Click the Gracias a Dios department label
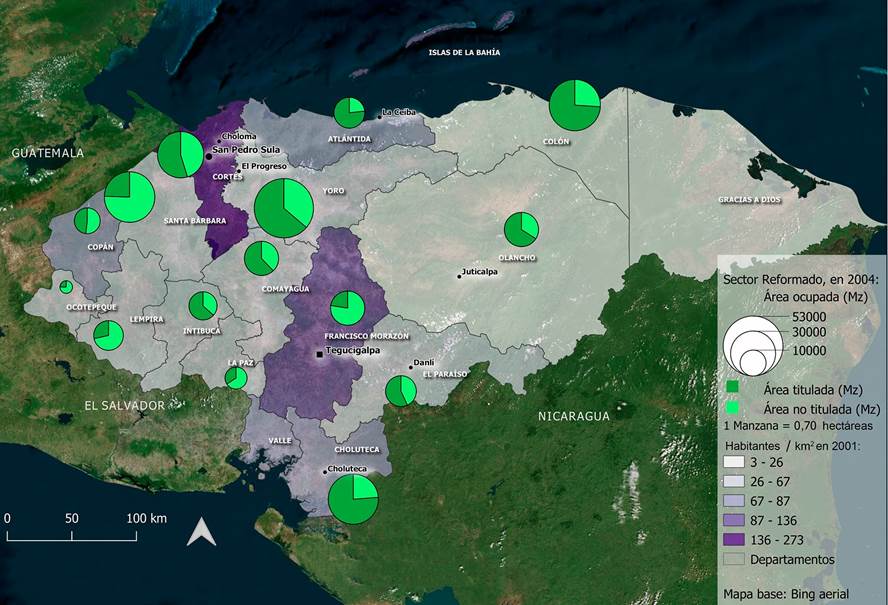 pos(748,200)
